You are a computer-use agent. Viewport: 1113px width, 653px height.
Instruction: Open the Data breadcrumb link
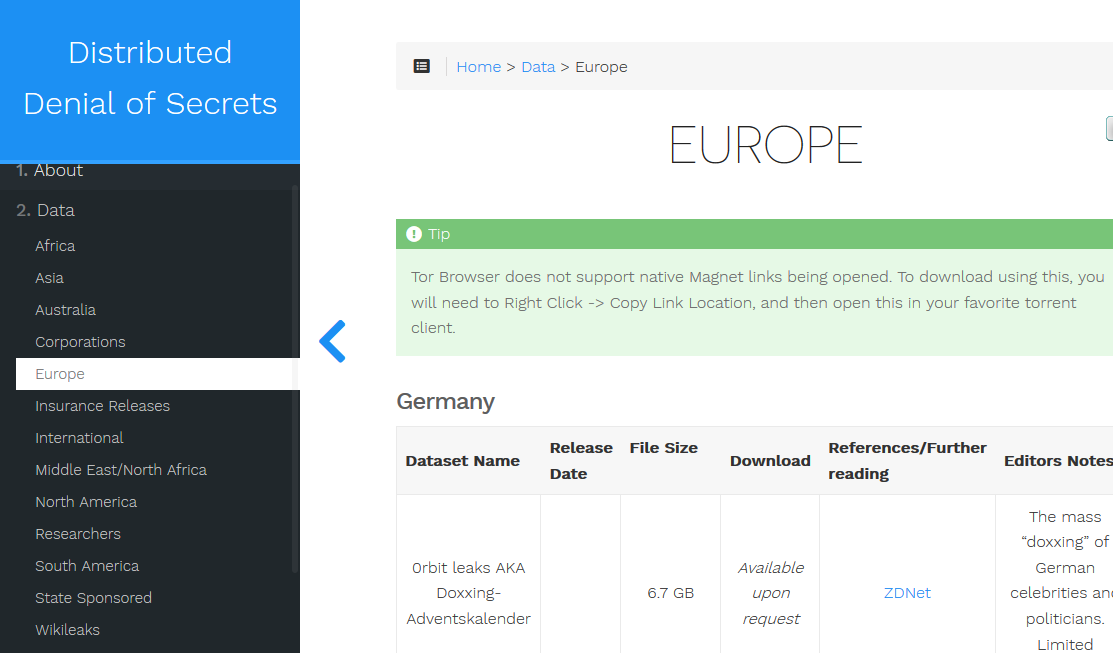click(538, 67)
